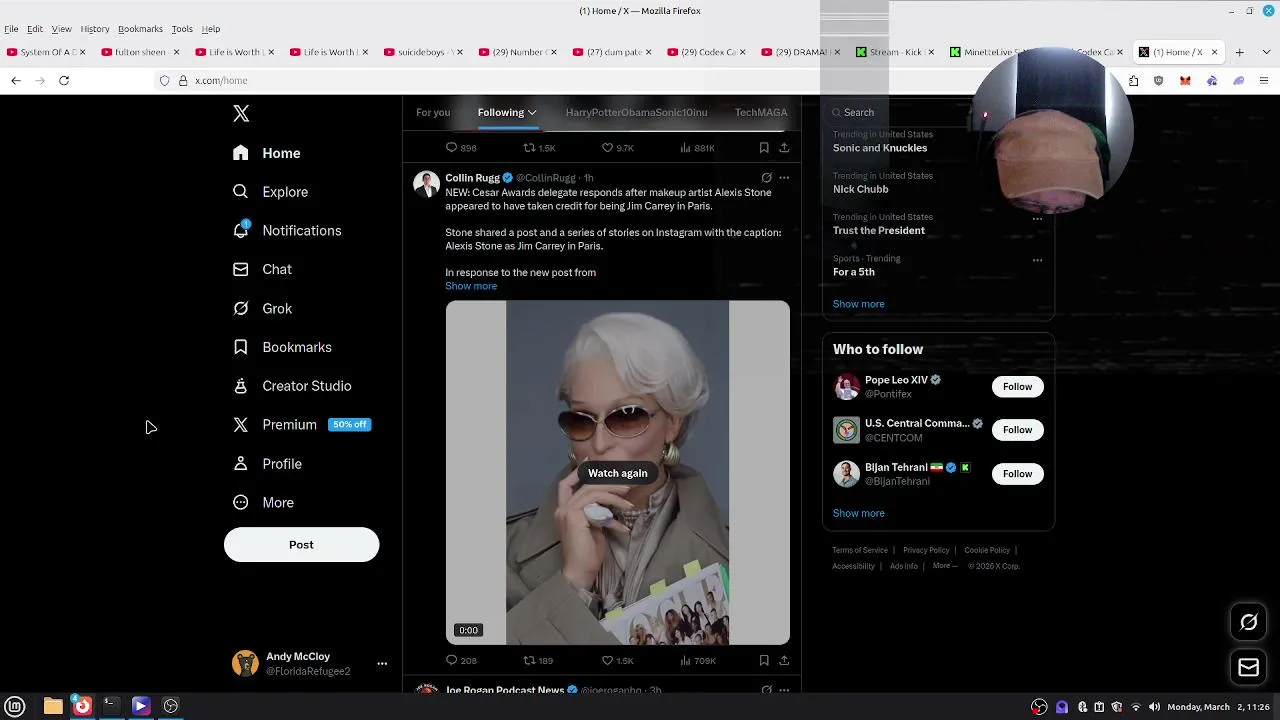The height and width of the screenshot is (720, 1280).
Task: Open the Terms of Service link
Action: [x=860, y=550]
